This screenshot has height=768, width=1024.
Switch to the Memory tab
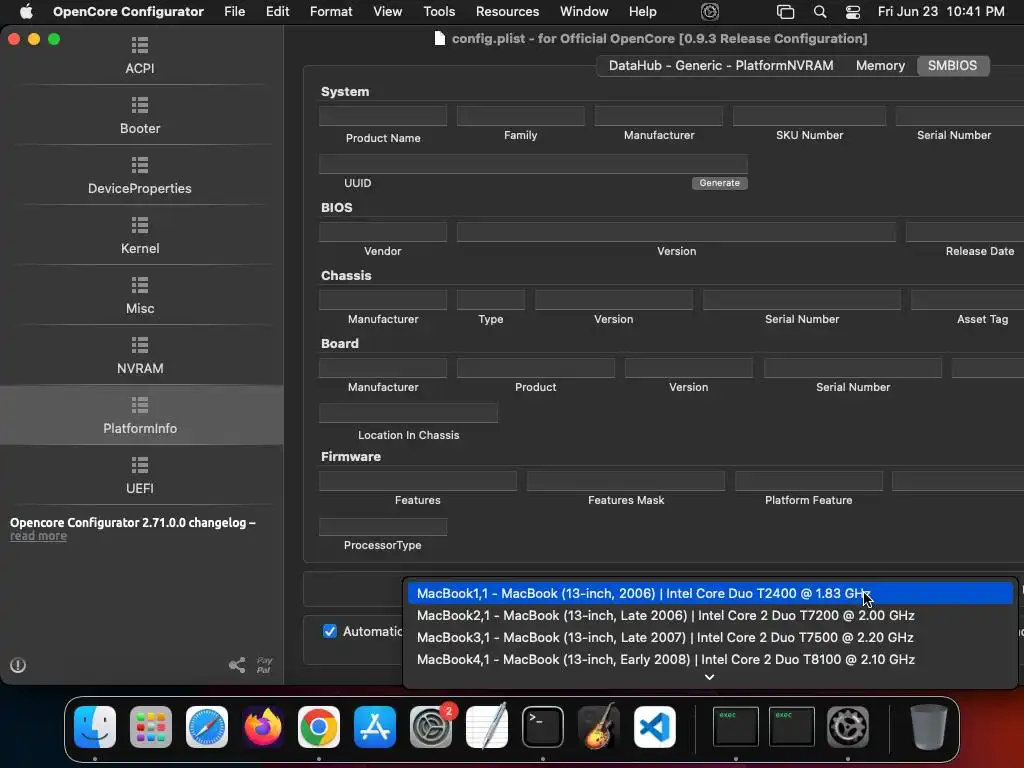(880, 65)
